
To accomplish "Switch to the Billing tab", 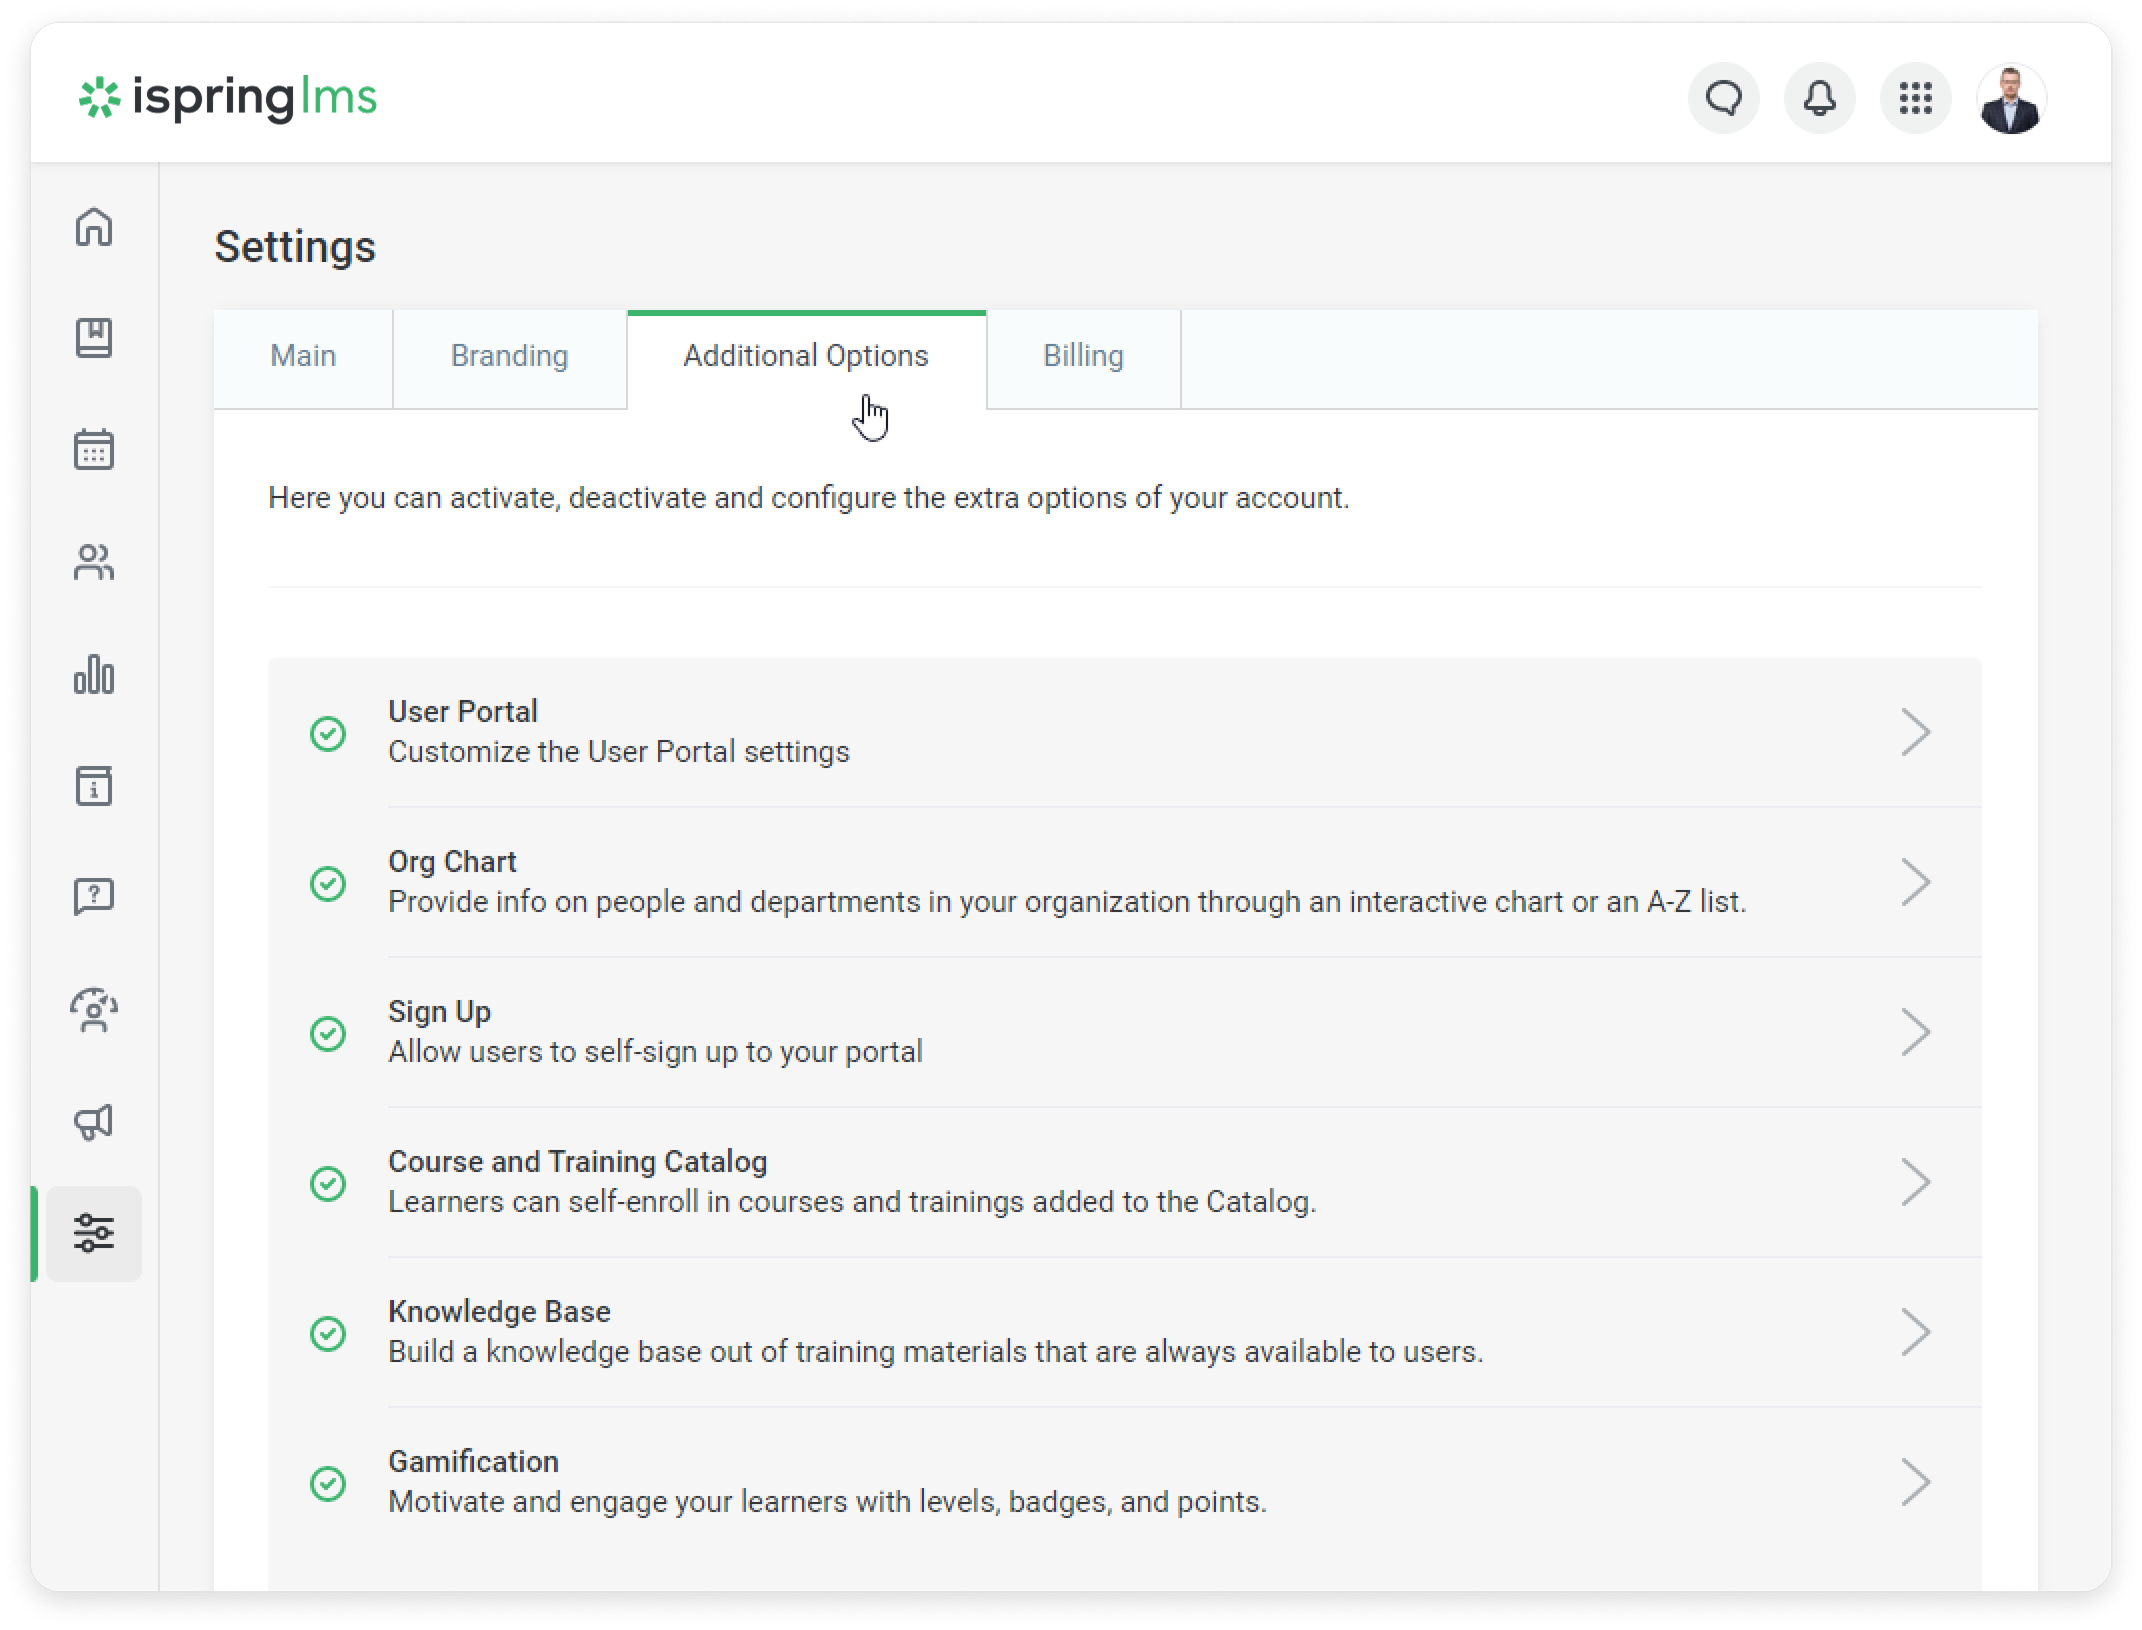I will coord(1083,356).
